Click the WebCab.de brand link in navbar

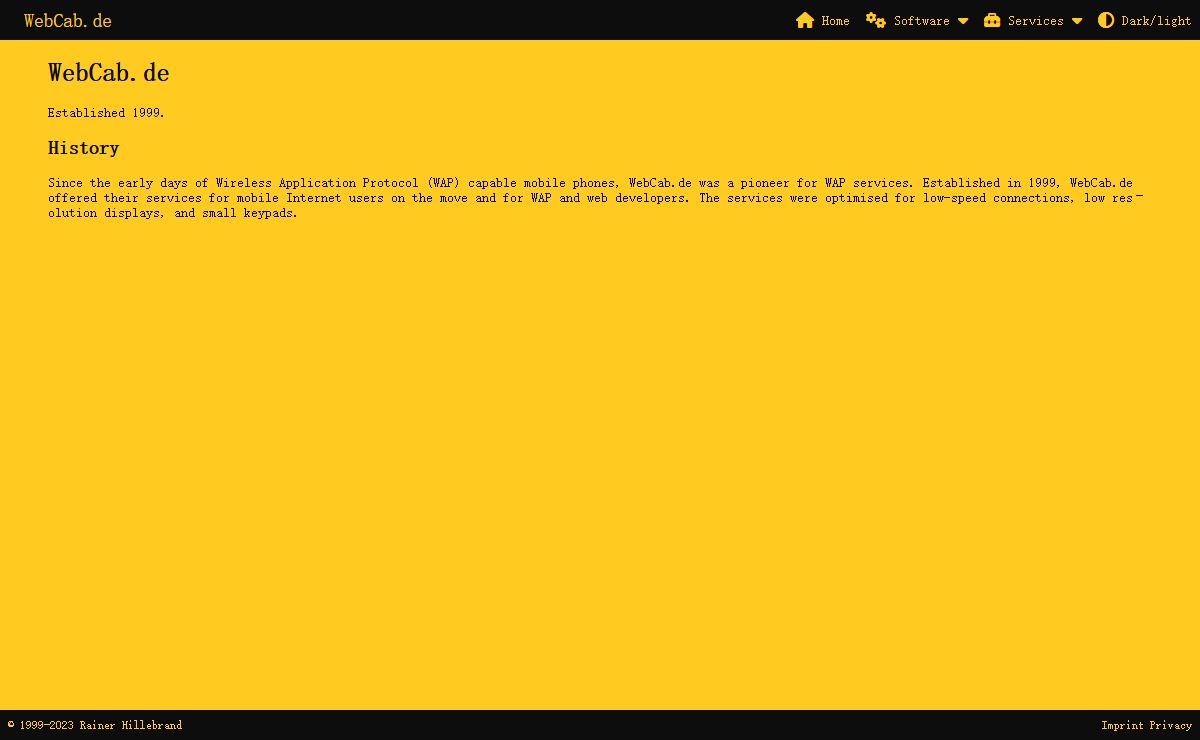[68, 21]
